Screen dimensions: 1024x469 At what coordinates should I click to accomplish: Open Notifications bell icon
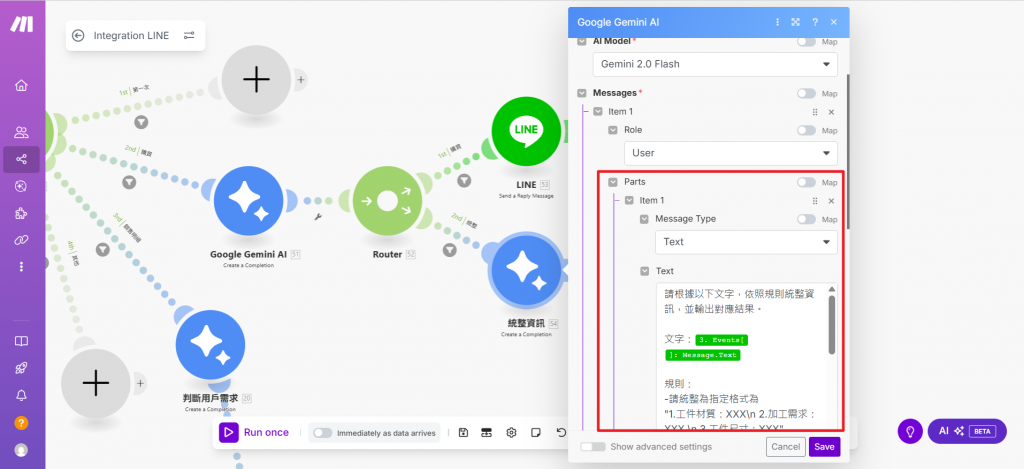coord(21,395)
